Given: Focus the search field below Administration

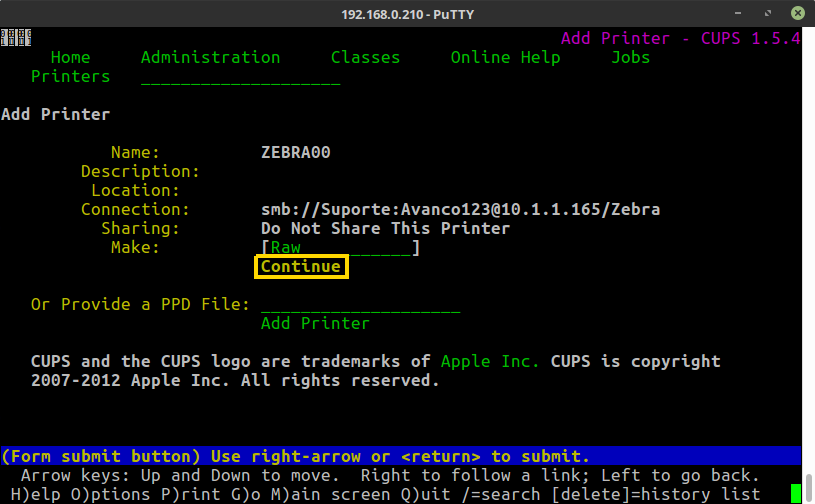Looking at the screenshot, I should point(240,78).
